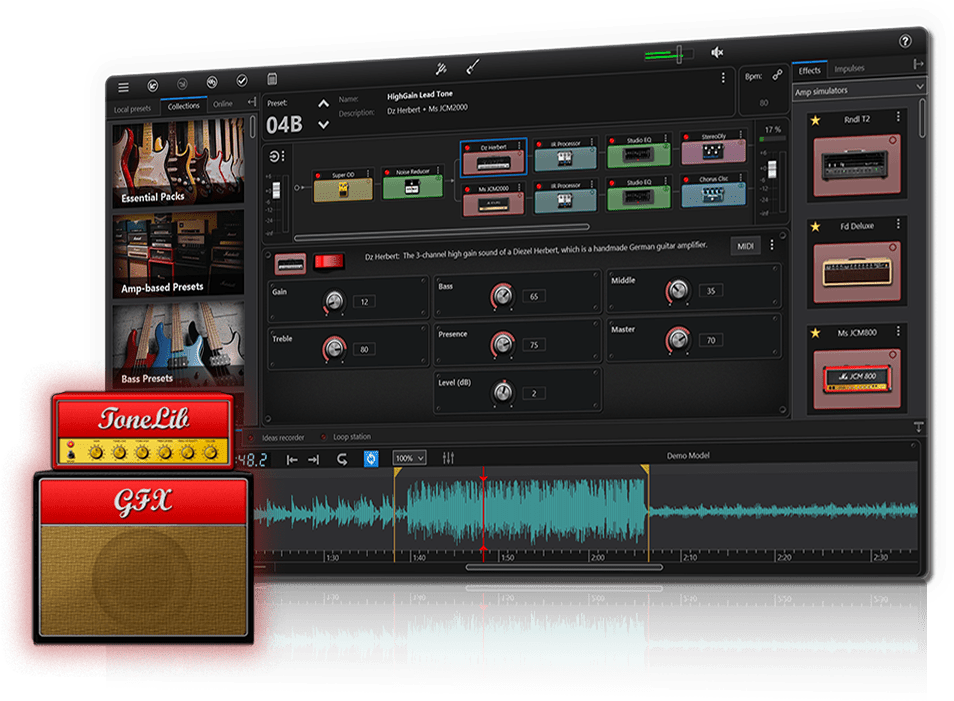Click the guitar icon in top bar
This screenshot has width=954, height=701.
[x=473, y=66]
